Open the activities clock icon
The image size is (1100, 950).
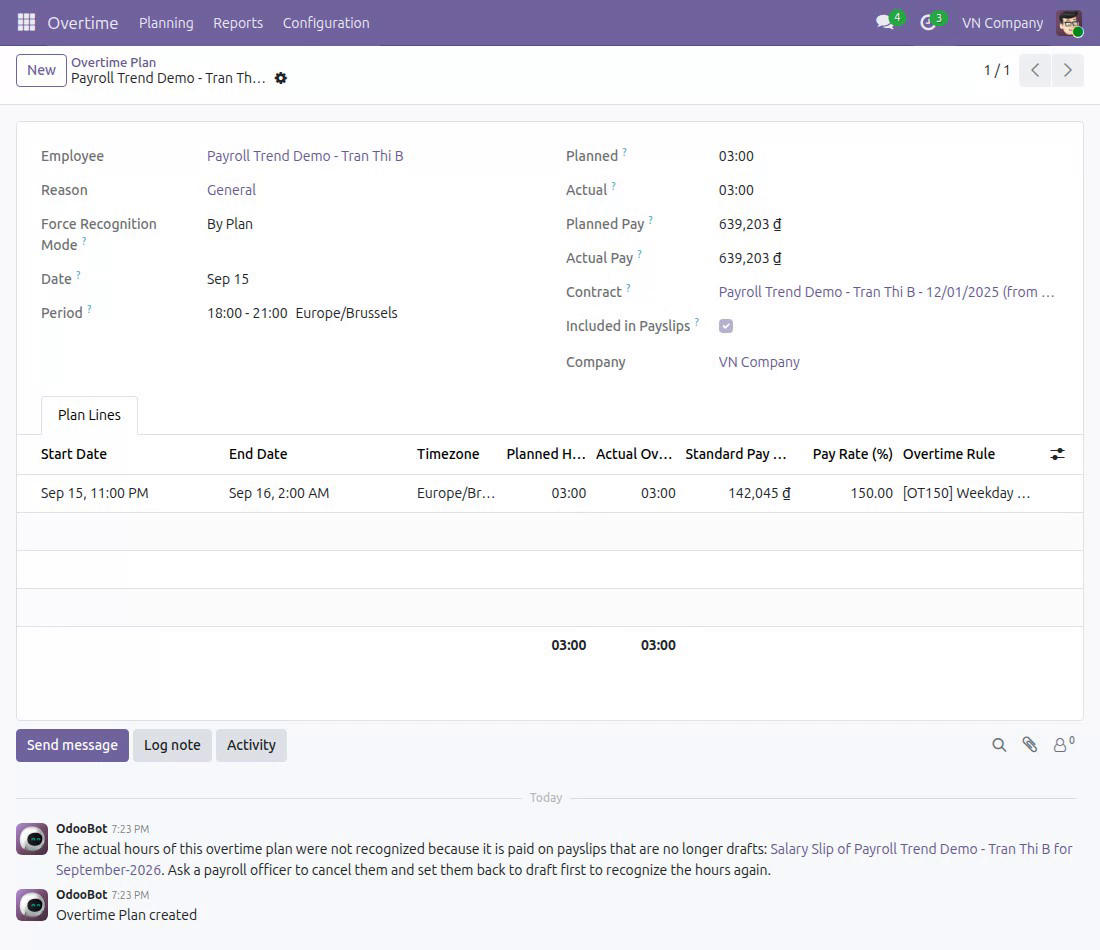click(928, 22)
